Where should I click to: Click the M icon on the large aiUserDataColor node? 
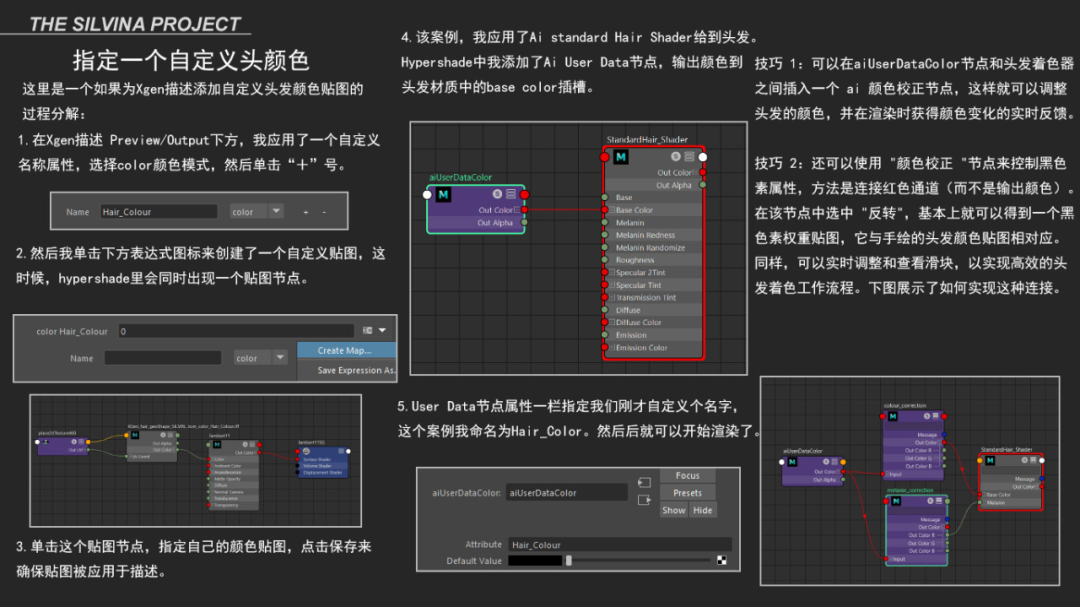click(443, 195)
